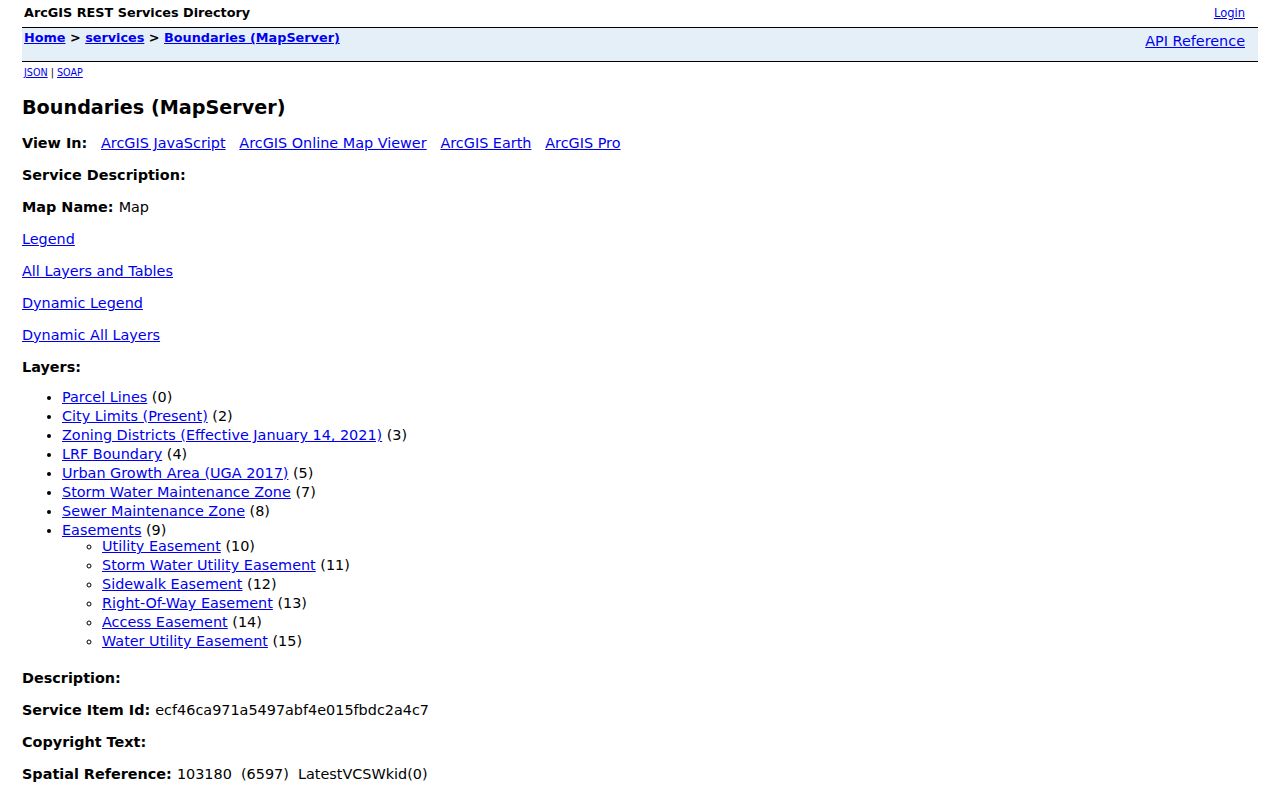Open the Right-Of-Way Easement sublayer
The height and width of the screenshot is (800, 1280).
pyautogui.click(x=187, y=603)
